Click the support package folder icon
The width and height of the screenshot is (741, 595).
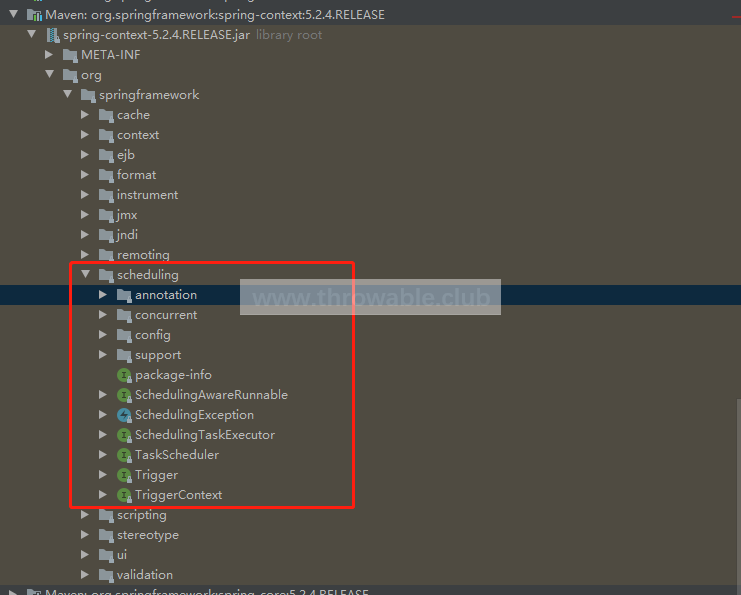[x=124, y=355]
